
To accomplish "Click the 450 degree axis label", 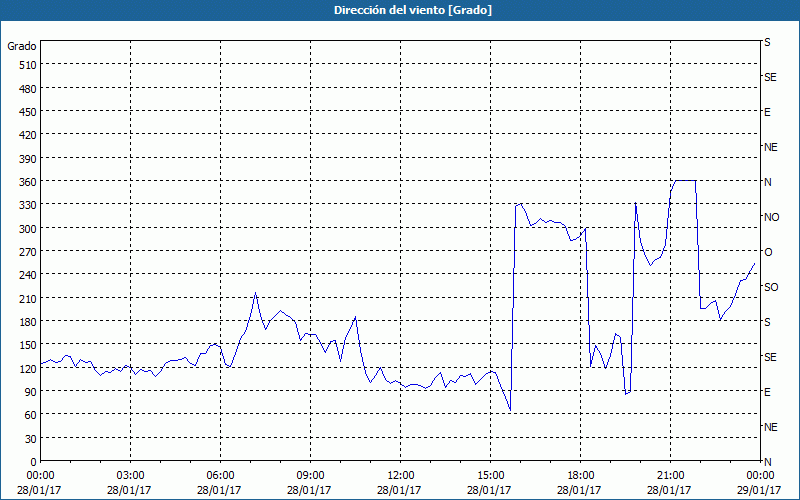I will [x=28, y=112].
